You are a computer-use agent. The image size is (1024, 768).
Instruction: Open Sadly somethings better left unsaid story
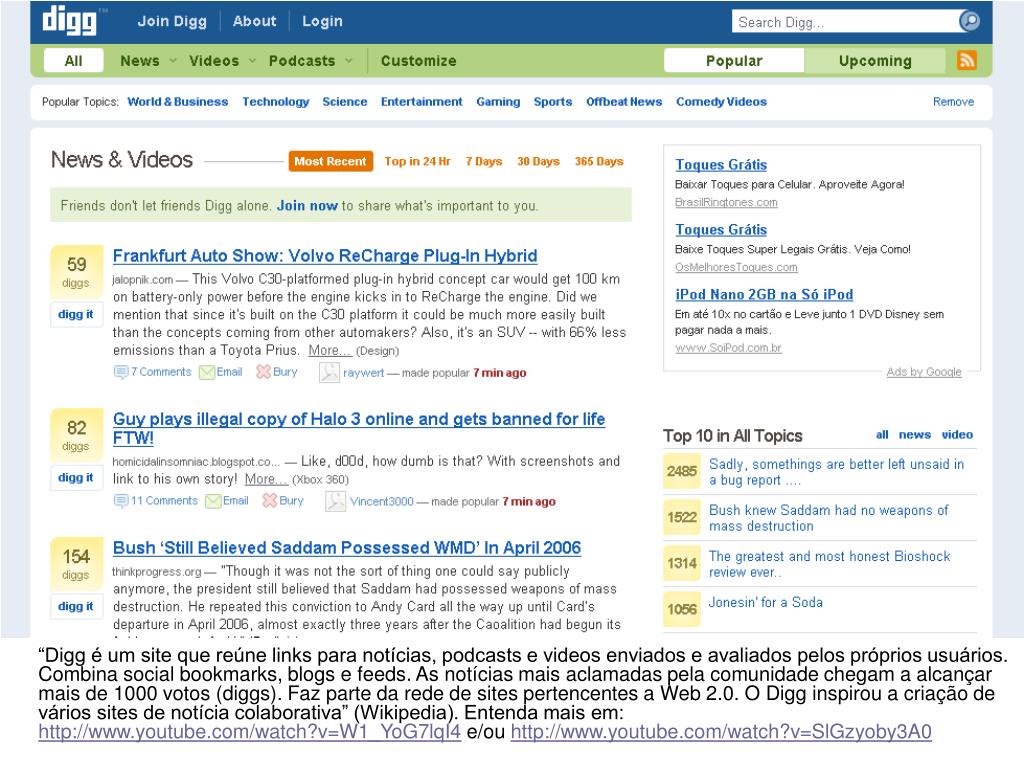(x=836, y=472)
